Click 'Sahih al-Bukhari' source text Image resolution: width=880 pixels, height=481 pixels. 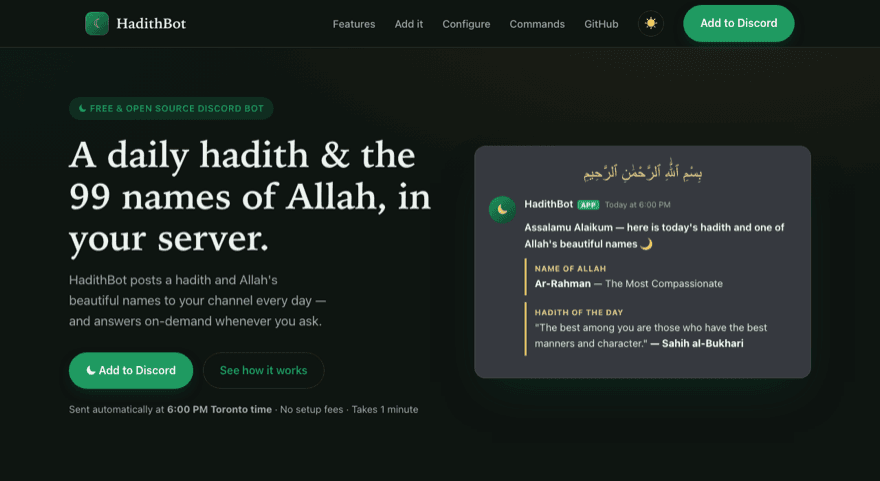703,343
